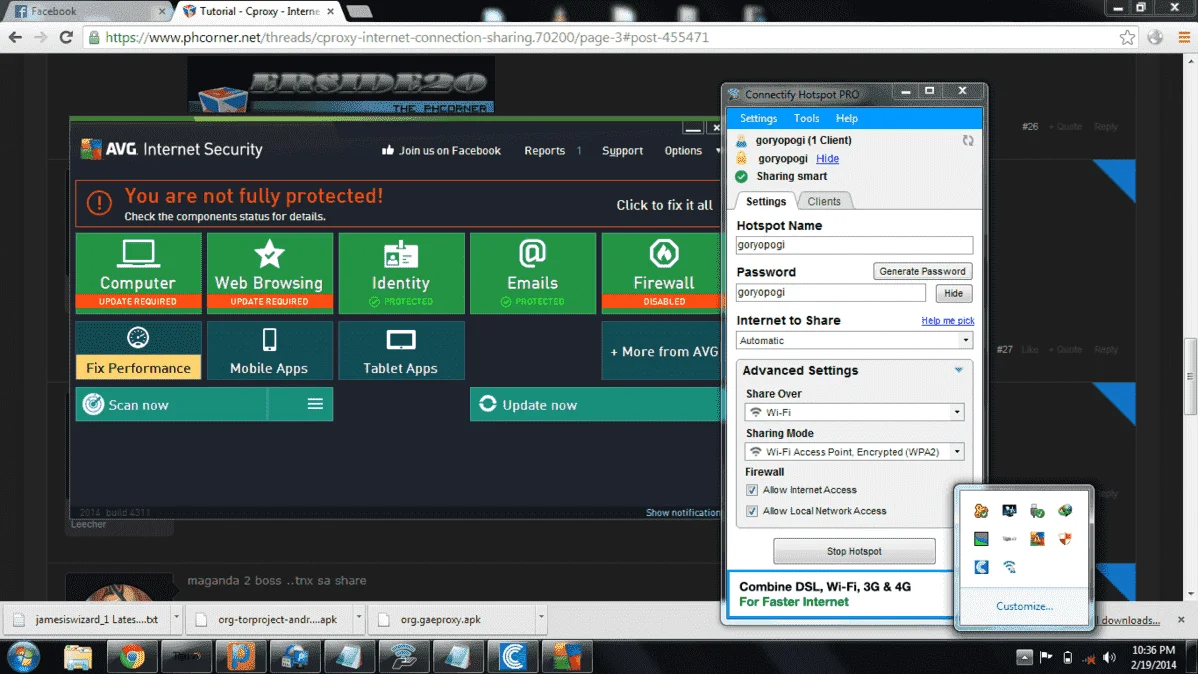Screen dimensions: 1198x674
Task: Toggle Allow Internet Access checkbox
Action: (752, 490)
